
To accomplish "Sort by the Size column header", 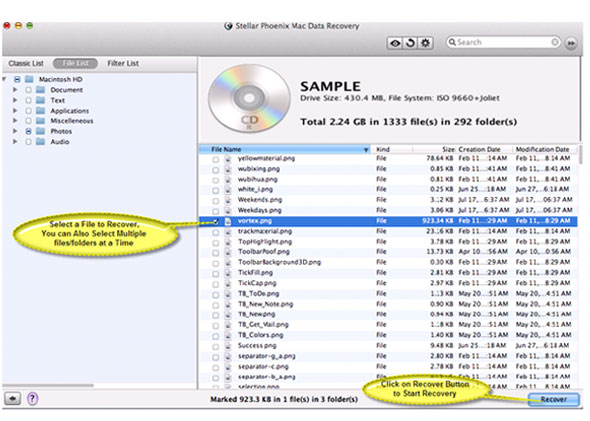I will (434, 149).
